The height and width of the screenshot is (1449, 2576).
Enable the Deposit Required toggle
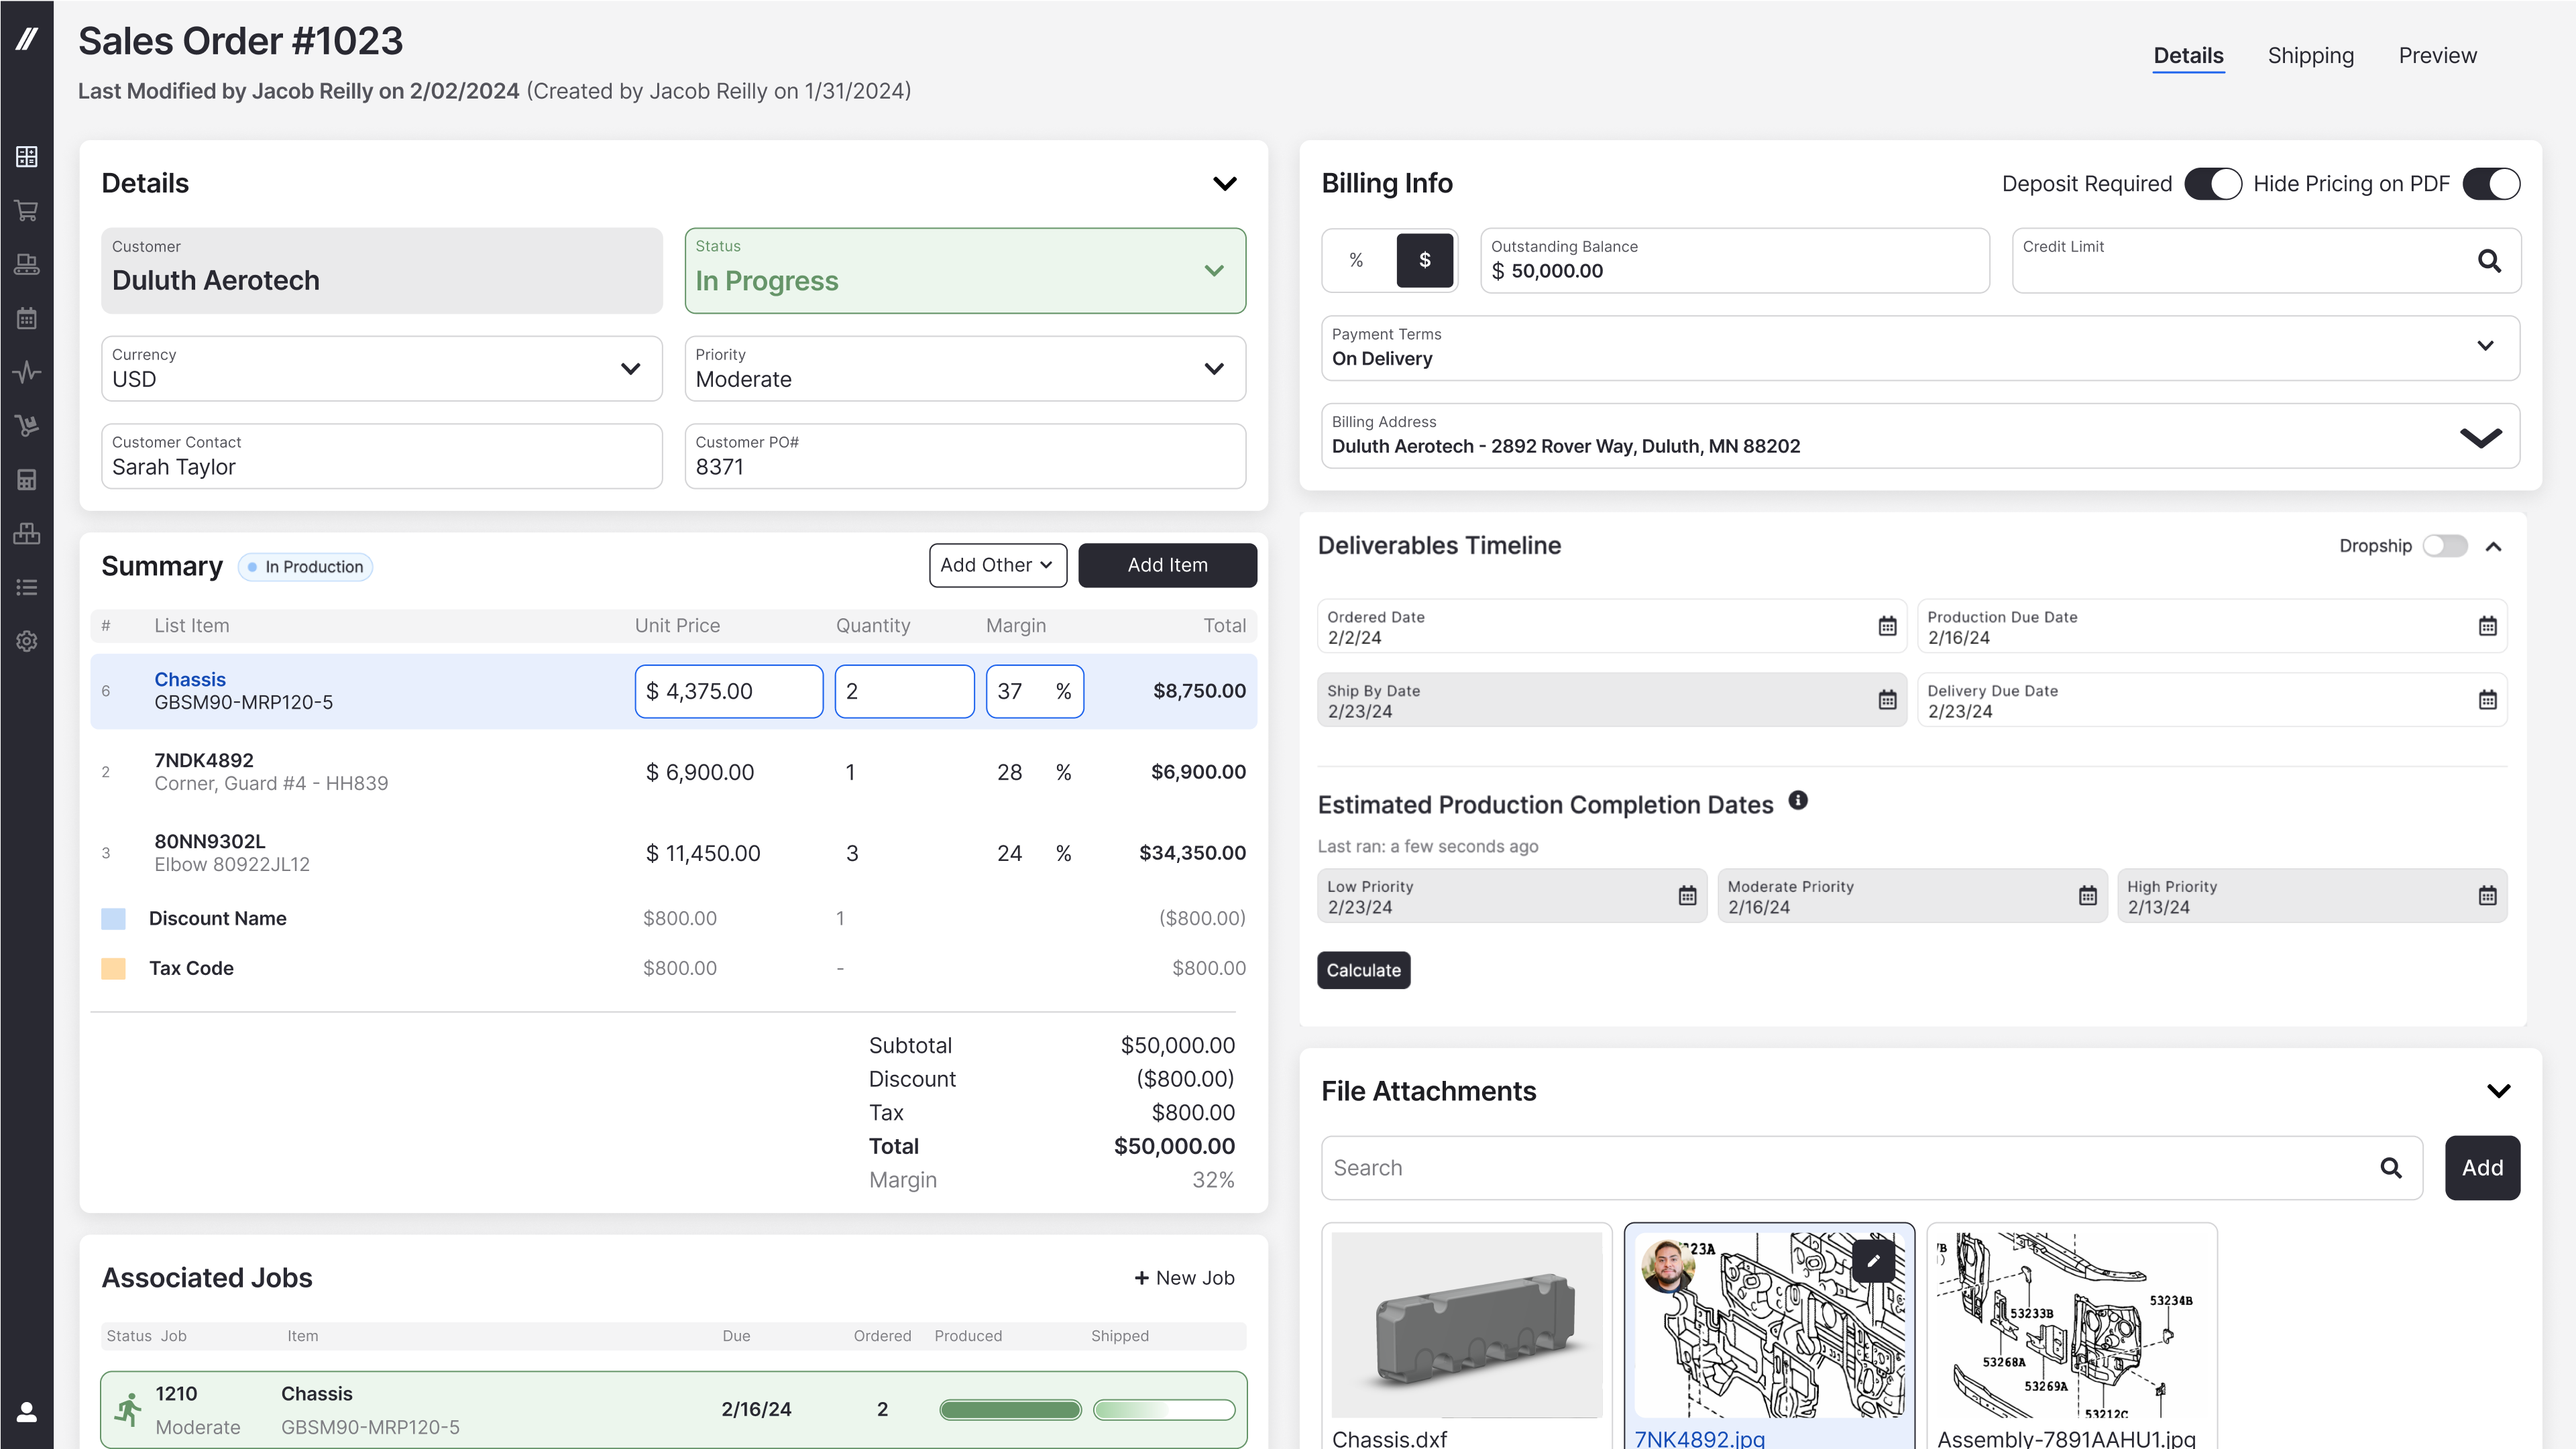2214,184
